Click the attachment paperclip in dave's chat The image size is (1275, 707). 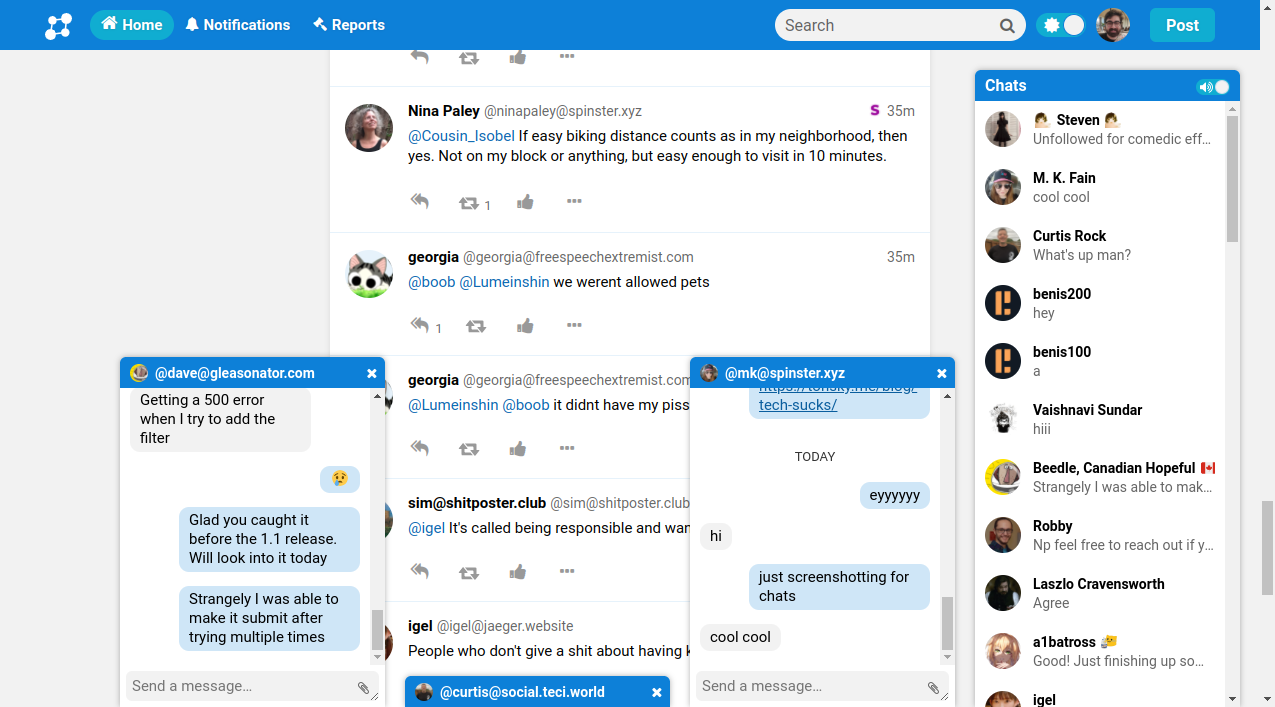coord(364,688)
